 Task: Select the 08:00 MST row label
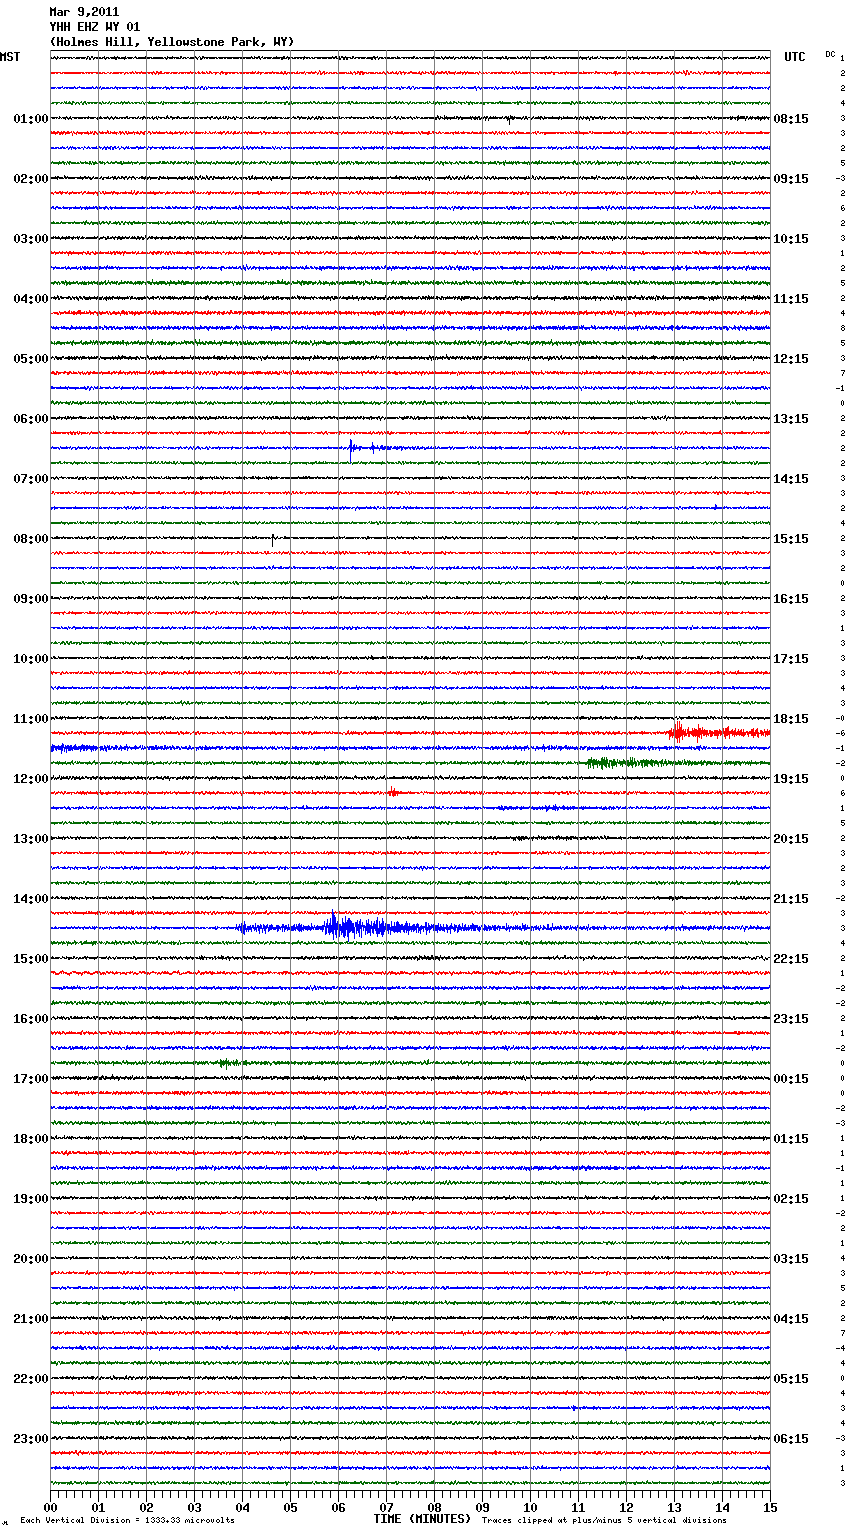coord(31,539)
